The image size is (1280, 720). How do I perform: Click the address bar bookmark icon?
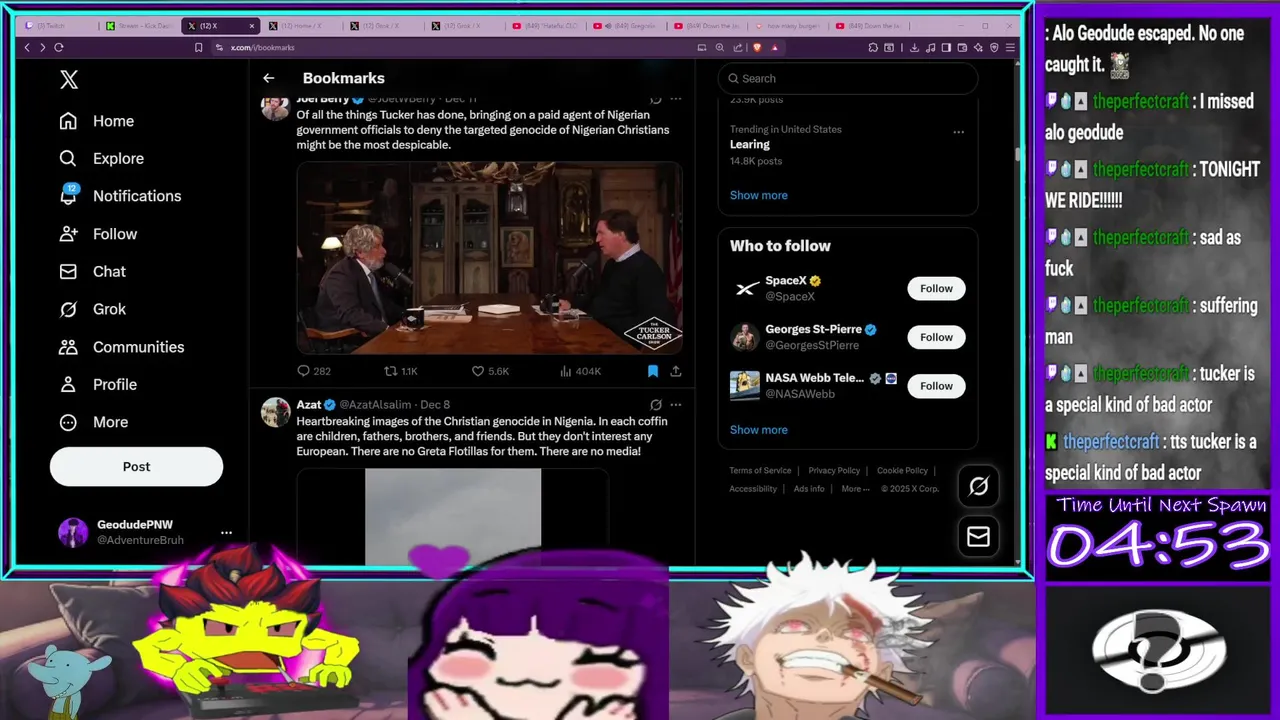coord(198,47)
